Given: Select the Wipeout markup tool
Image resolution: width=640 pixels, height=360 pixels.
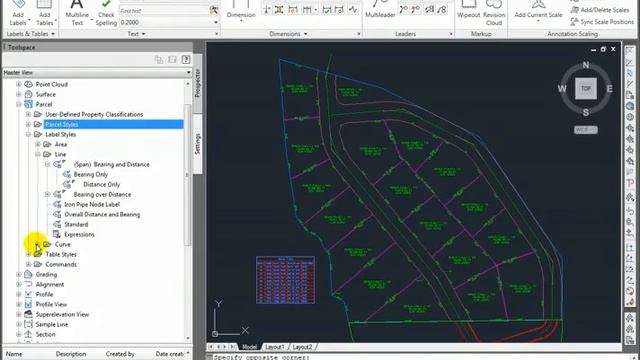Looking at the screenshot, I should (468, 10).
